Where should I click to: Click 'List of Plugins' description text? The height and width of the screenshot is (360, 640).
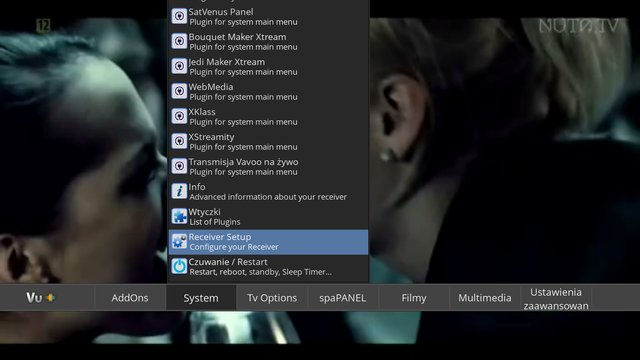(x=215, y=222)
